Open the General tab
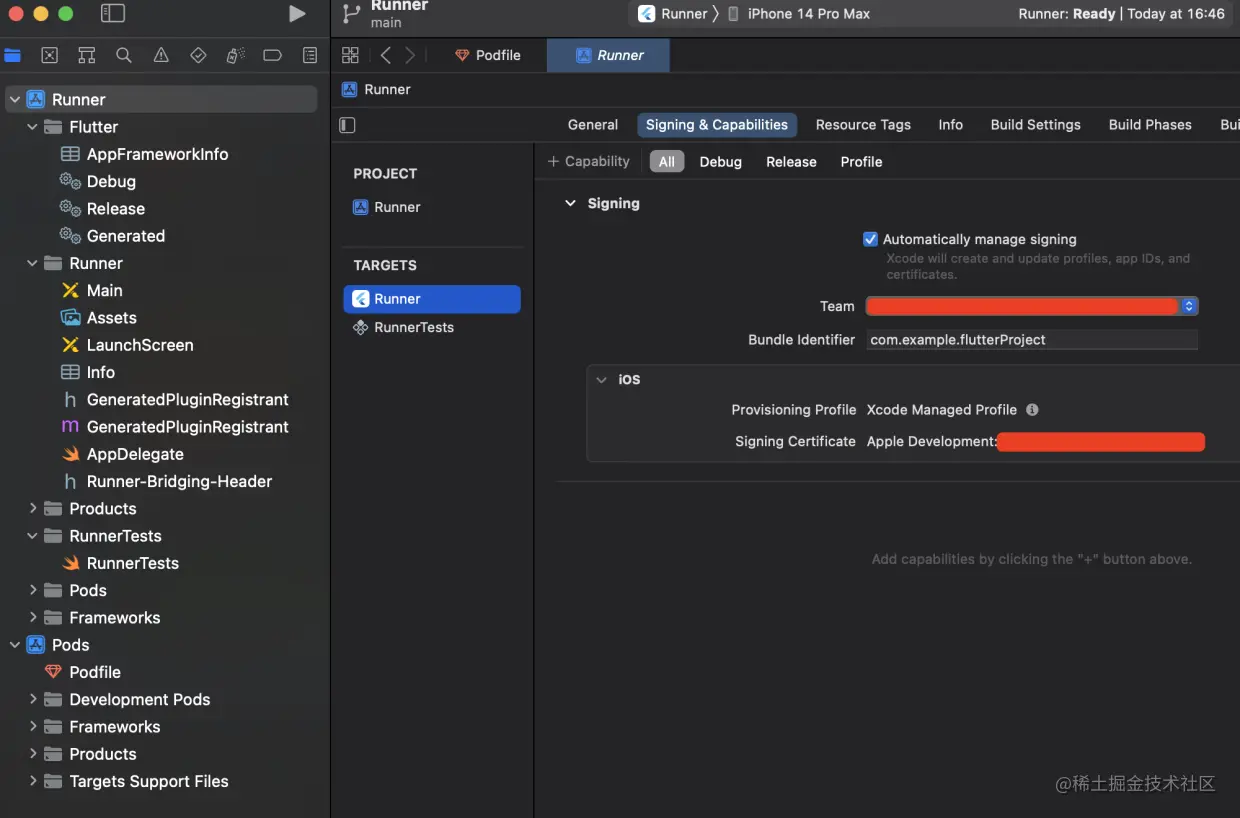This screenshot has height=818, width=1240. pyautogui.click(x=593, y=125)
